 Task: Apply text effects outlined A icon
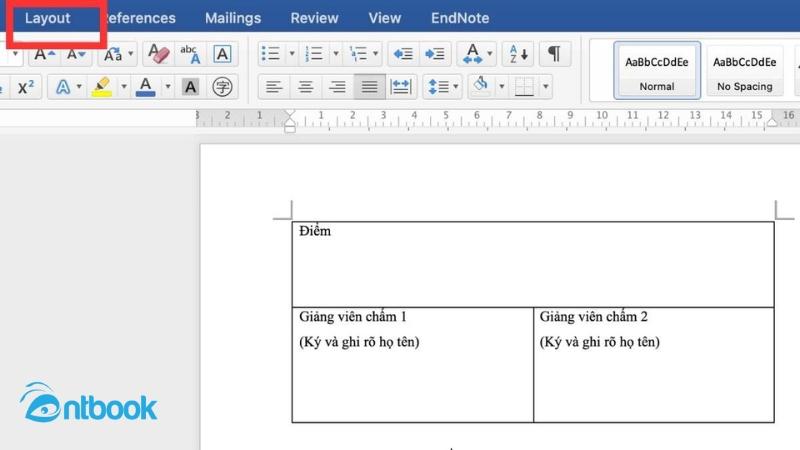click(x=63, y=87)
